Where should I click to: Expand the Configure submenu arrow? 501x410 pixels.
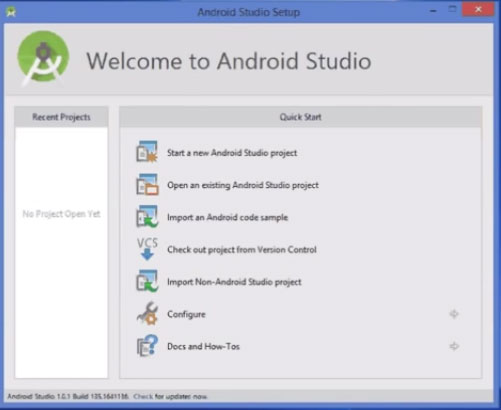(454, 314)
